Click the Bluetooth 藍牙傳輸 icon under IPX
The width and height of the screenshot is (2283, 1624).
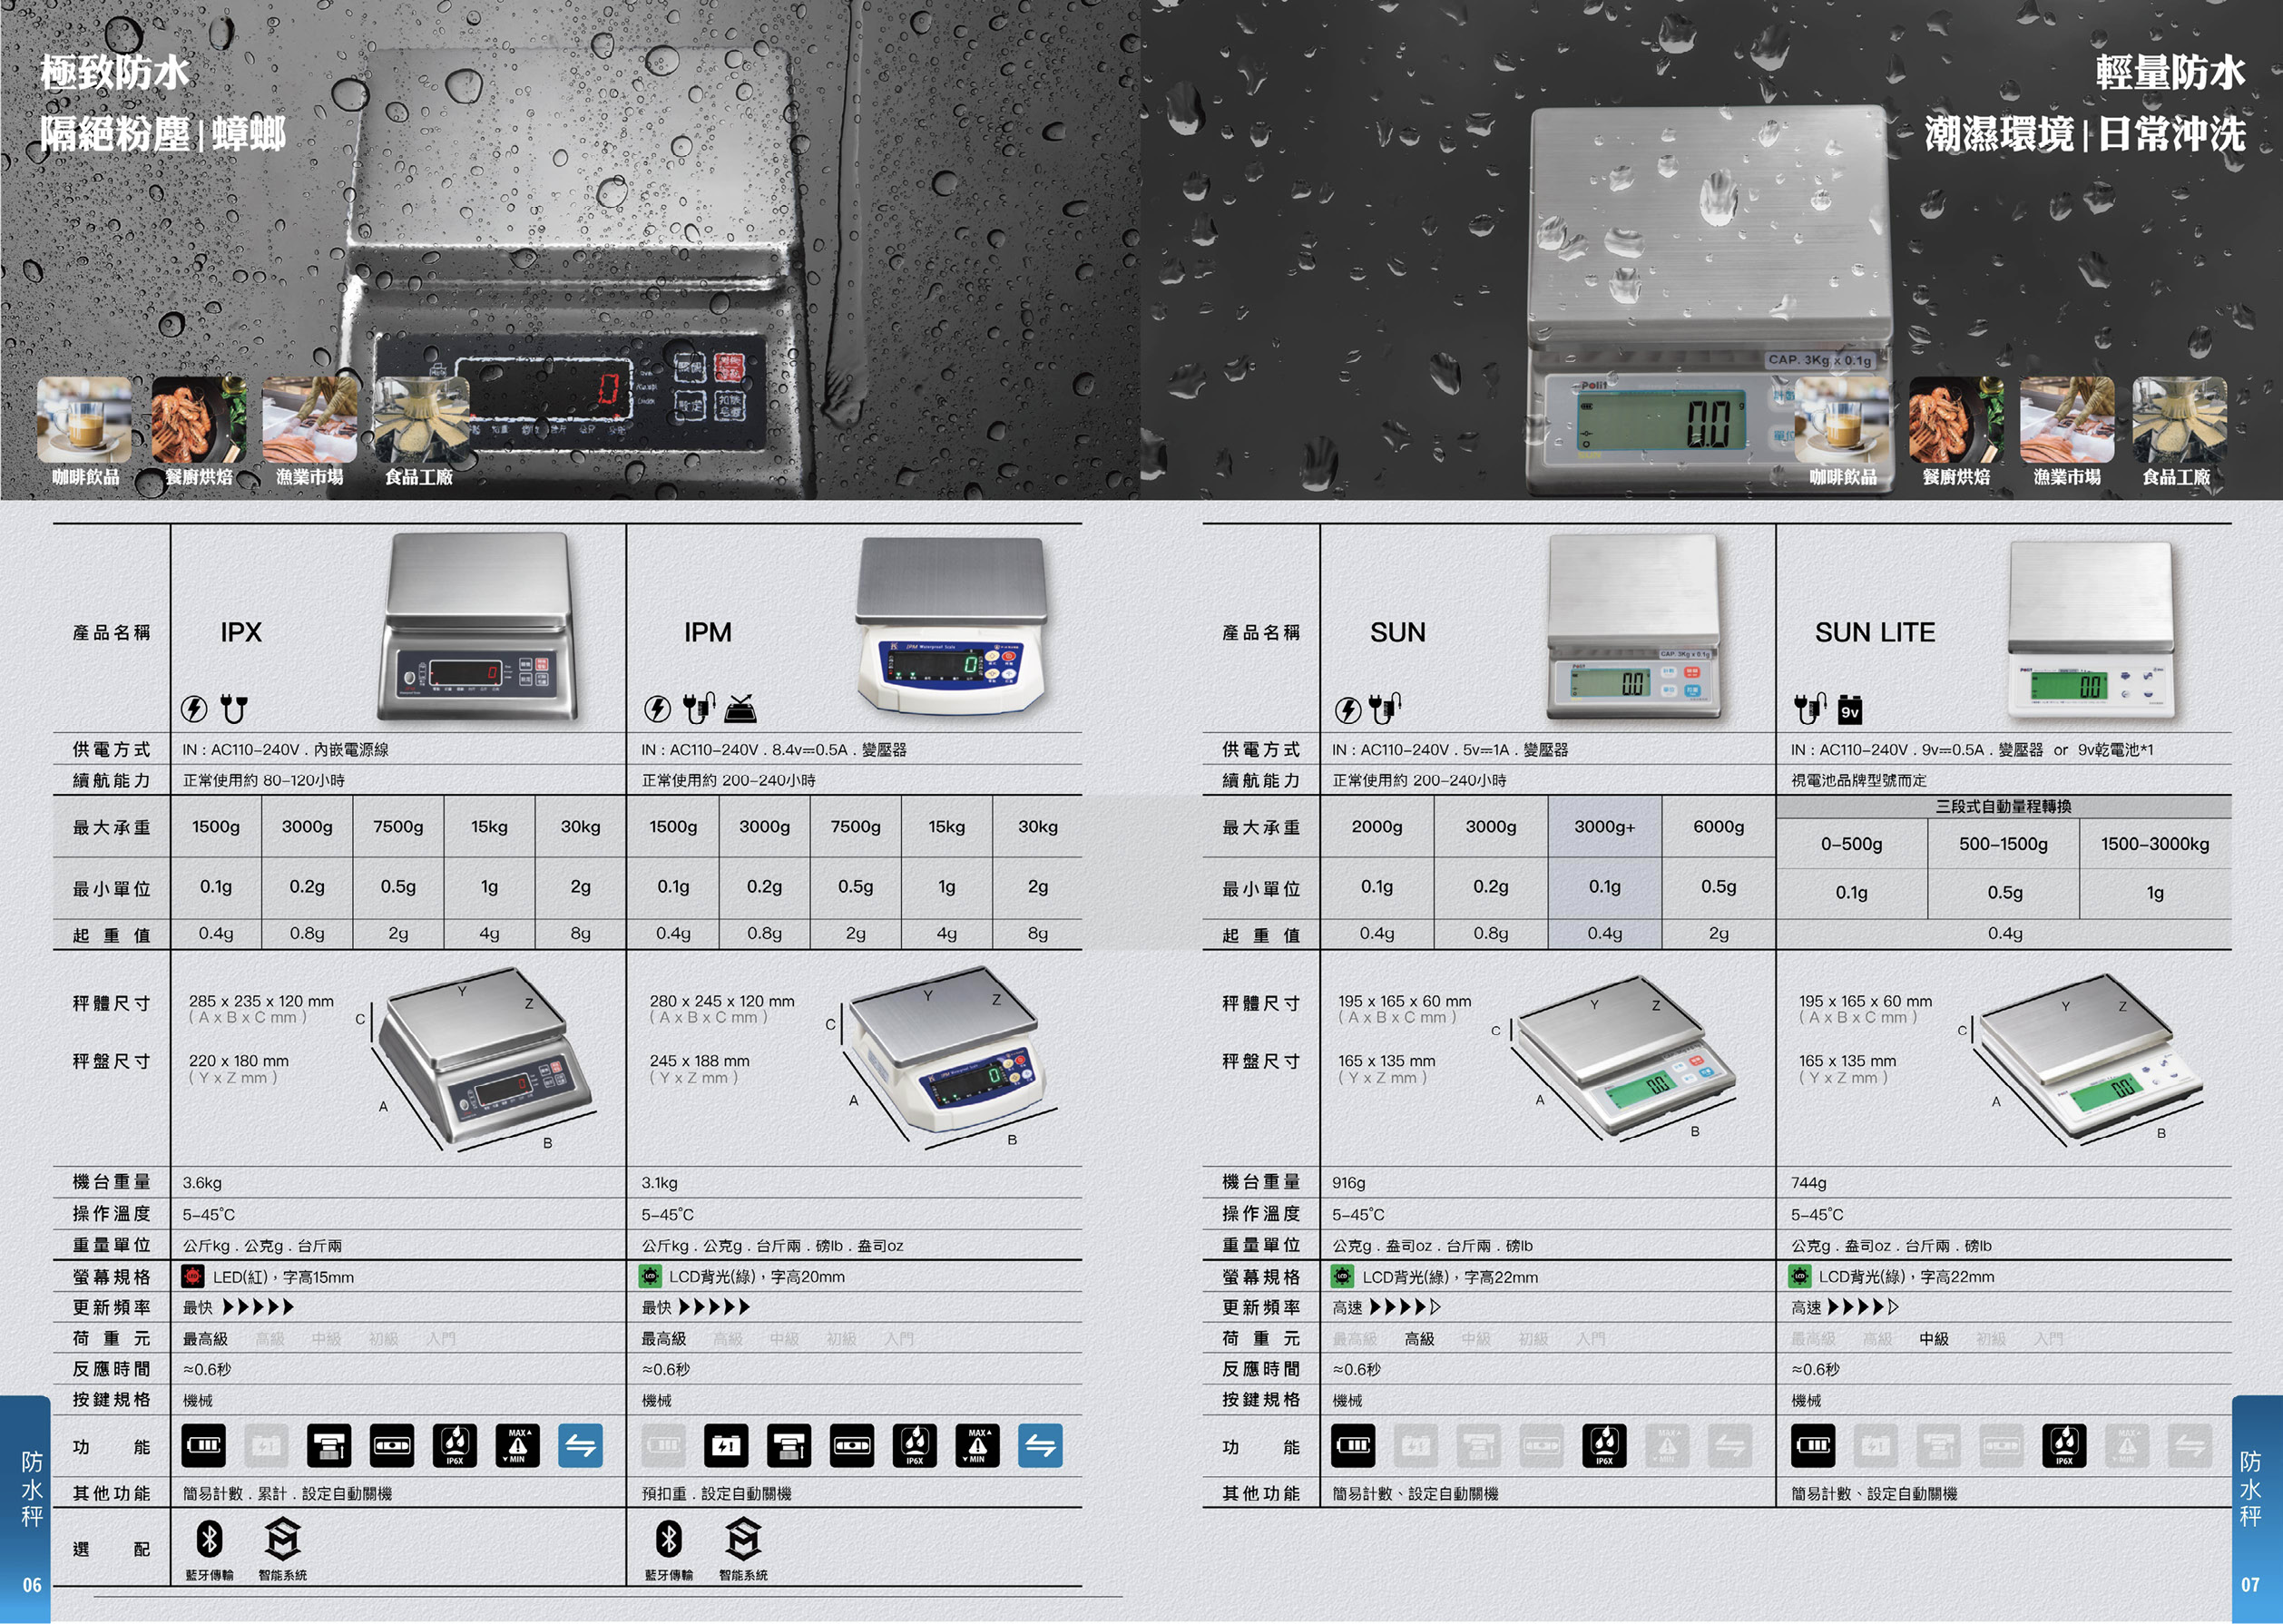[209, 1540]
